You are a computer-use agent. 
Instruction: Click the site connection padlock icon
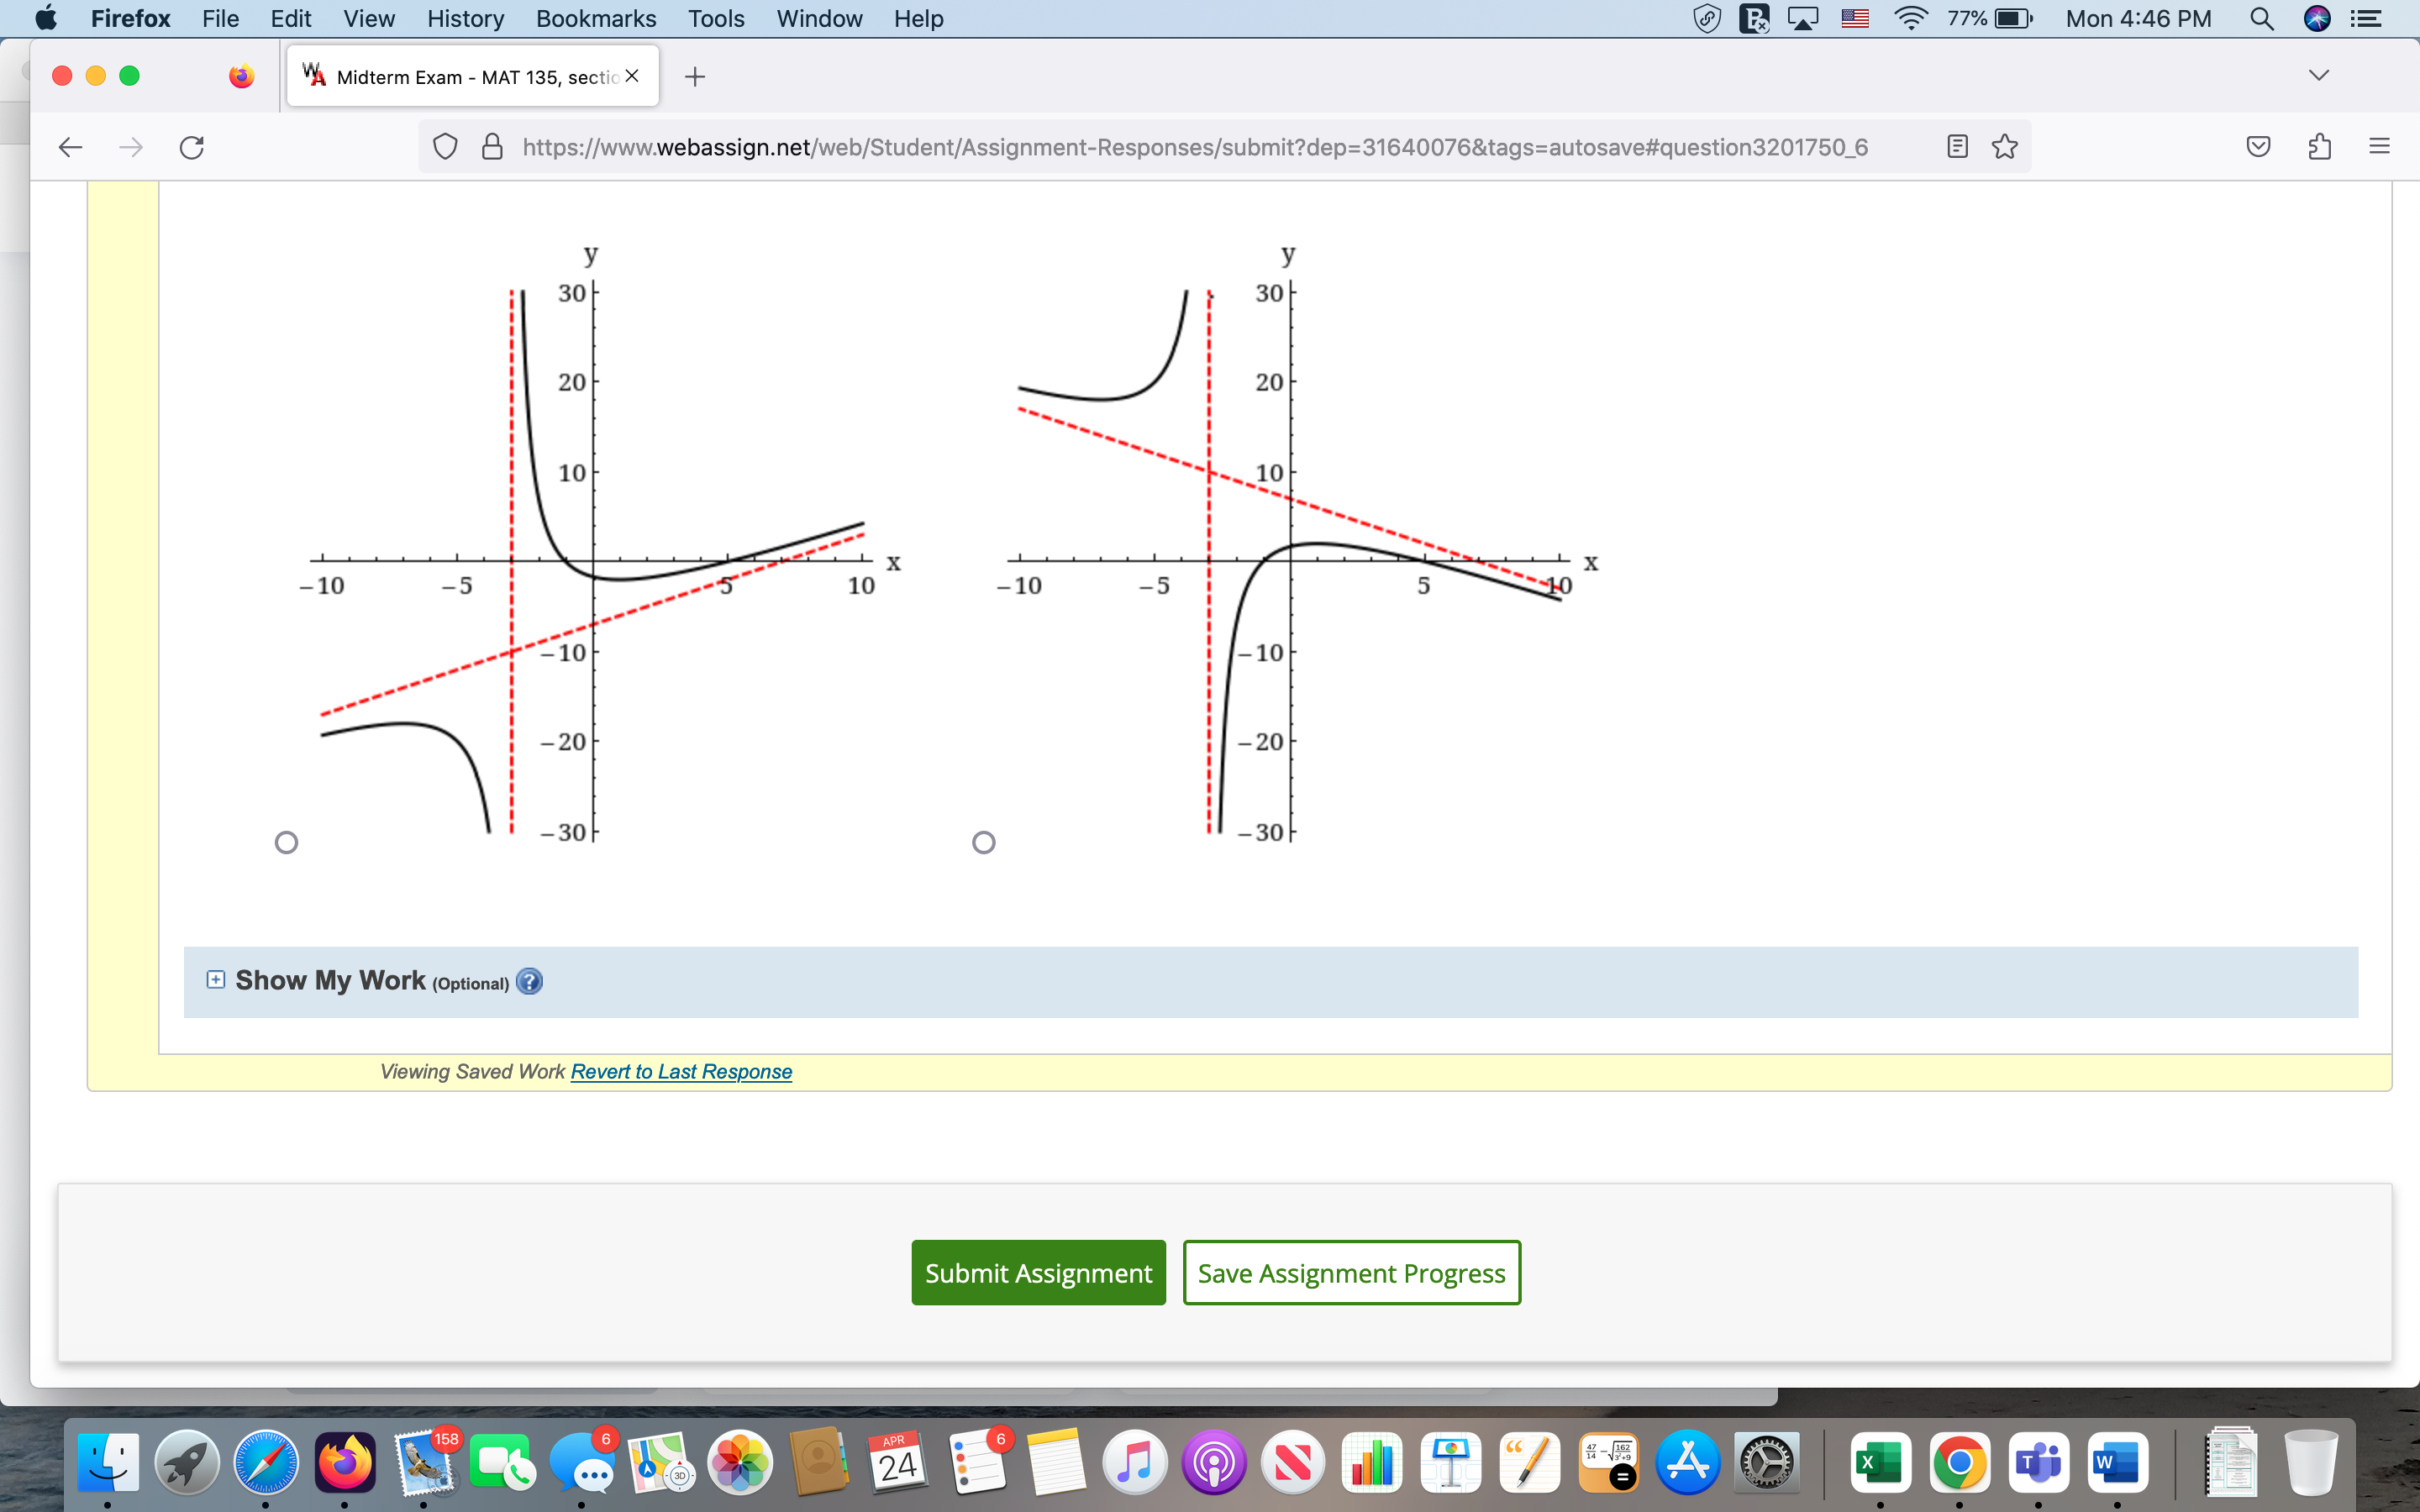[x=491, y=147]
